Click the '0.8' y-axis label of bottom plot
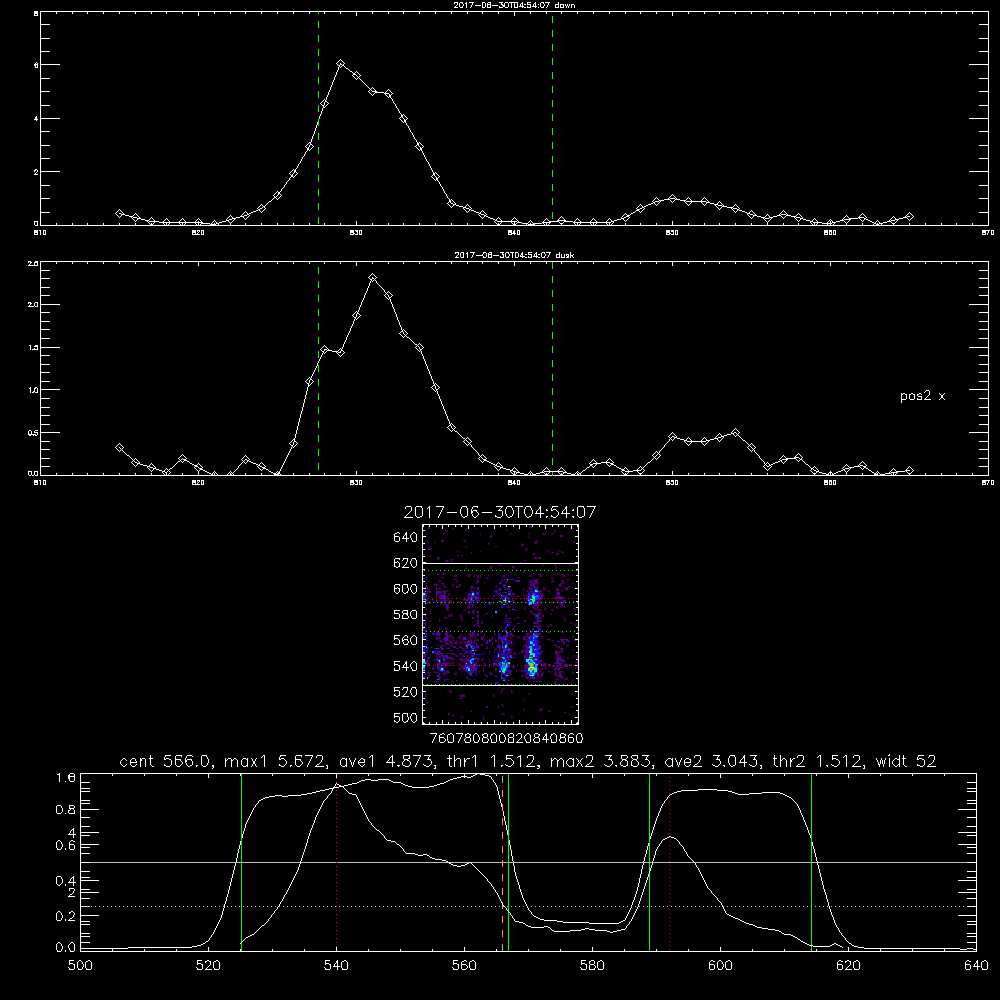The height and width of the screenshot is (1000, 1000). [66, 810]
